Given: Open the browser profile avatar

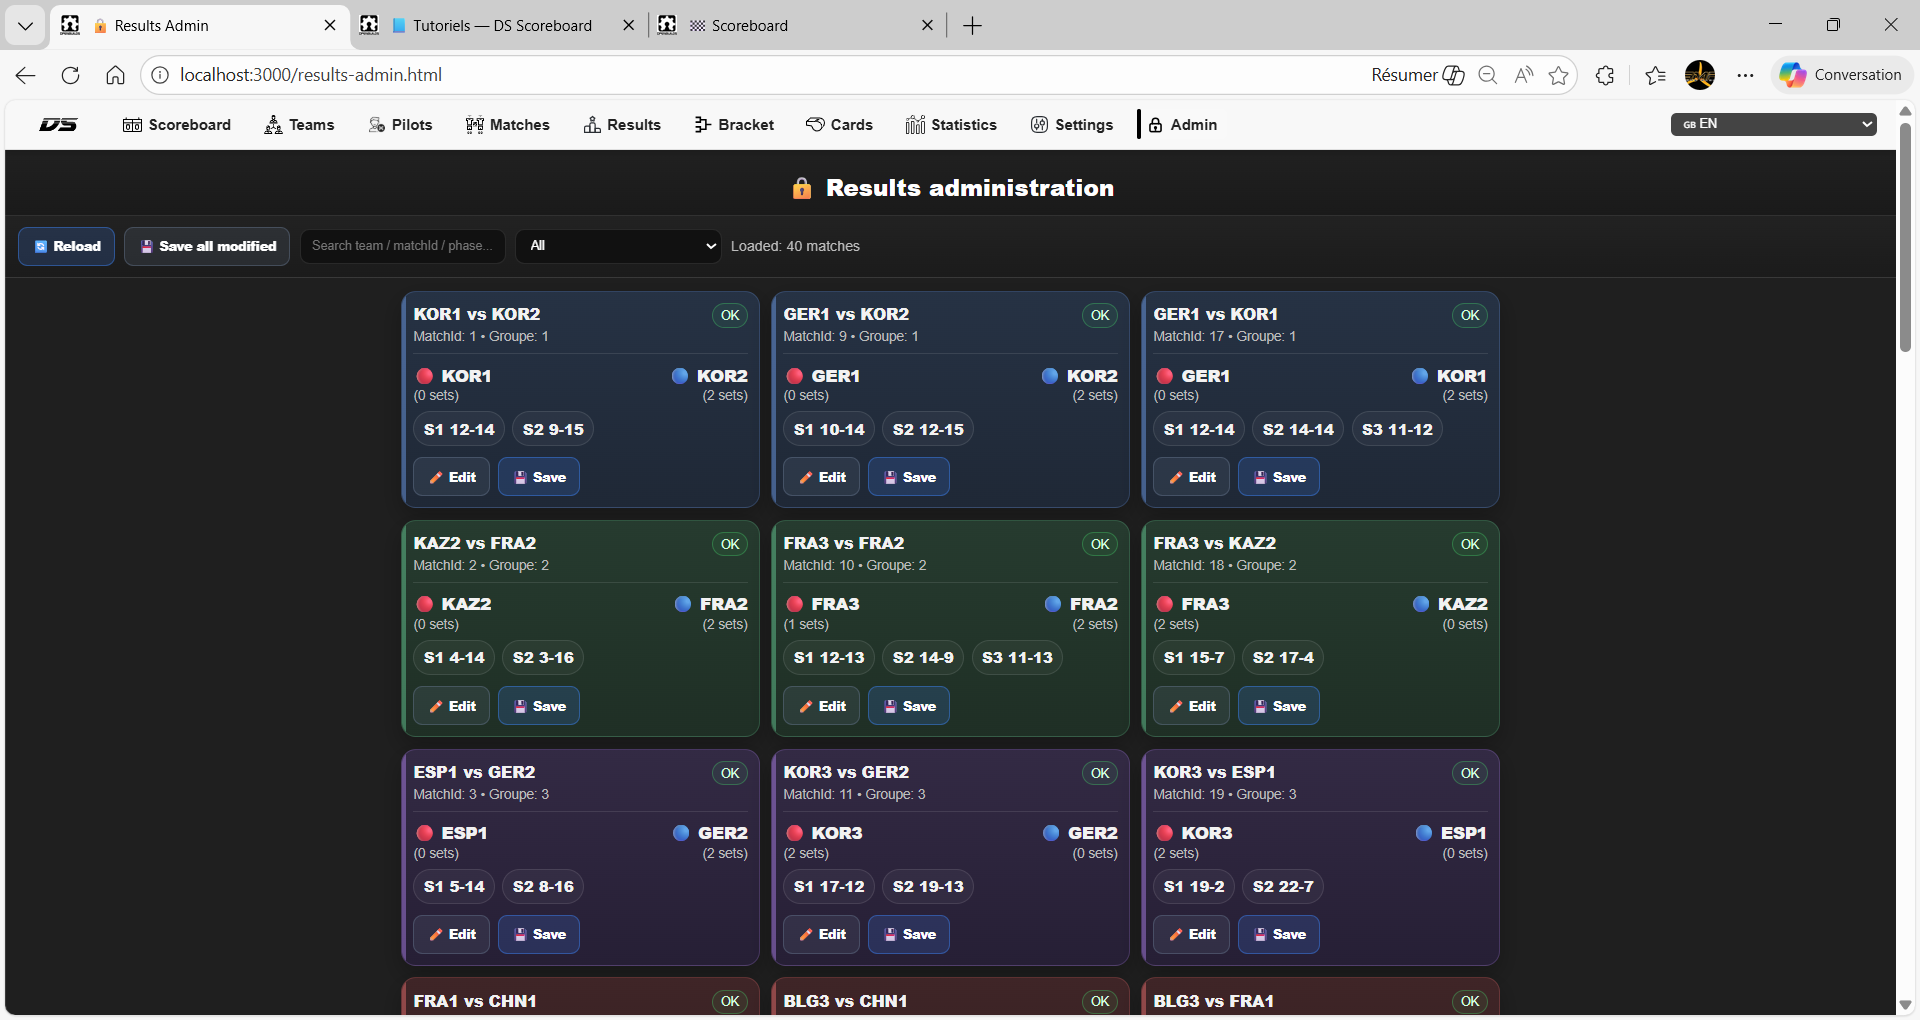Looking at the screenshot, I should point(1699,75).
